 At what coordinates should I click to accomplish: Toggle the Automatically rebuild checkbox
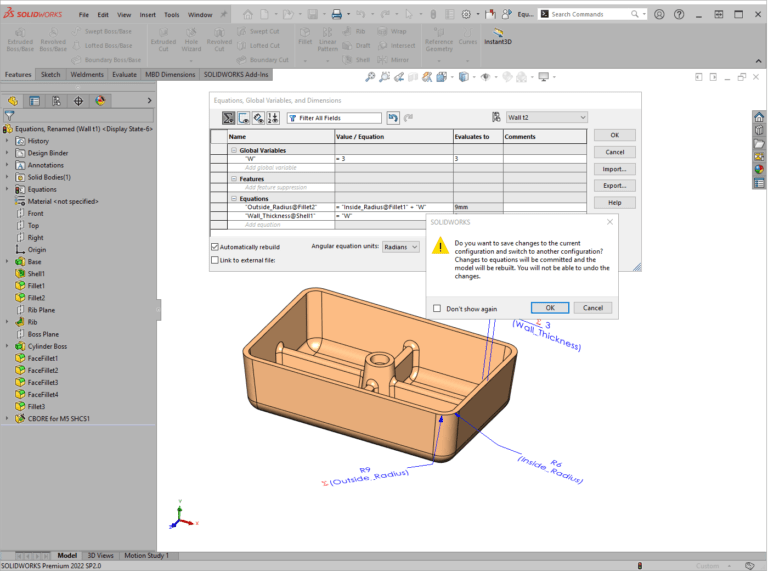(x=215, y=246)
